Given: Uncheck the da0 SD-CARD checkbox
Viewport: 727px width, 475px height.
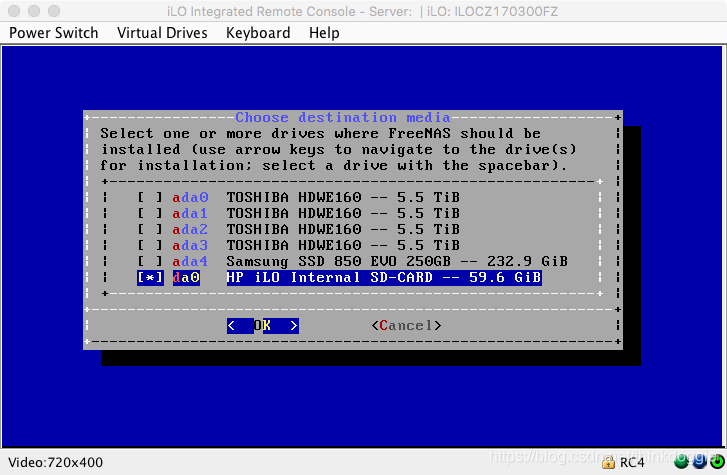Looking at the screenshot, I should [x=150, y=277].
